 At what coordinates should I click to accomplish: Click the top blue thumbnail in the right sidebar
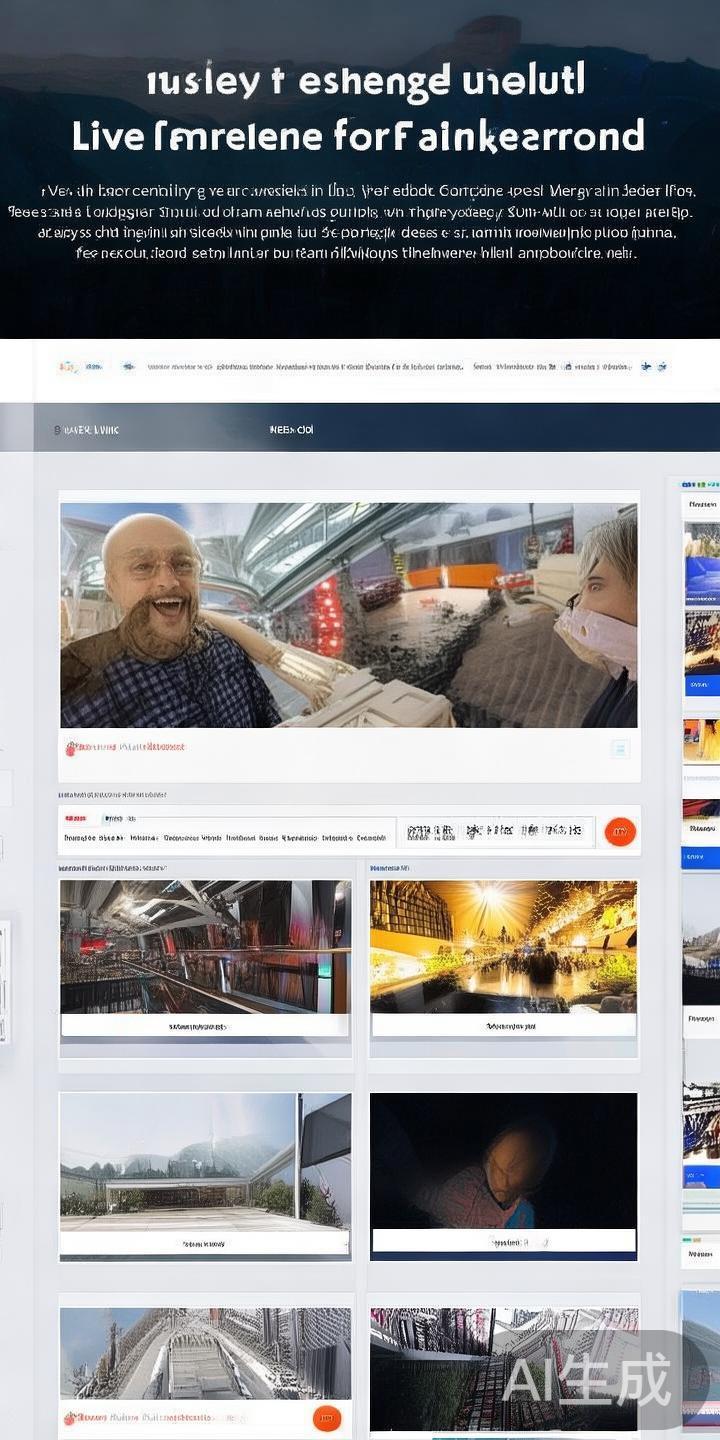tap(701, 565)
